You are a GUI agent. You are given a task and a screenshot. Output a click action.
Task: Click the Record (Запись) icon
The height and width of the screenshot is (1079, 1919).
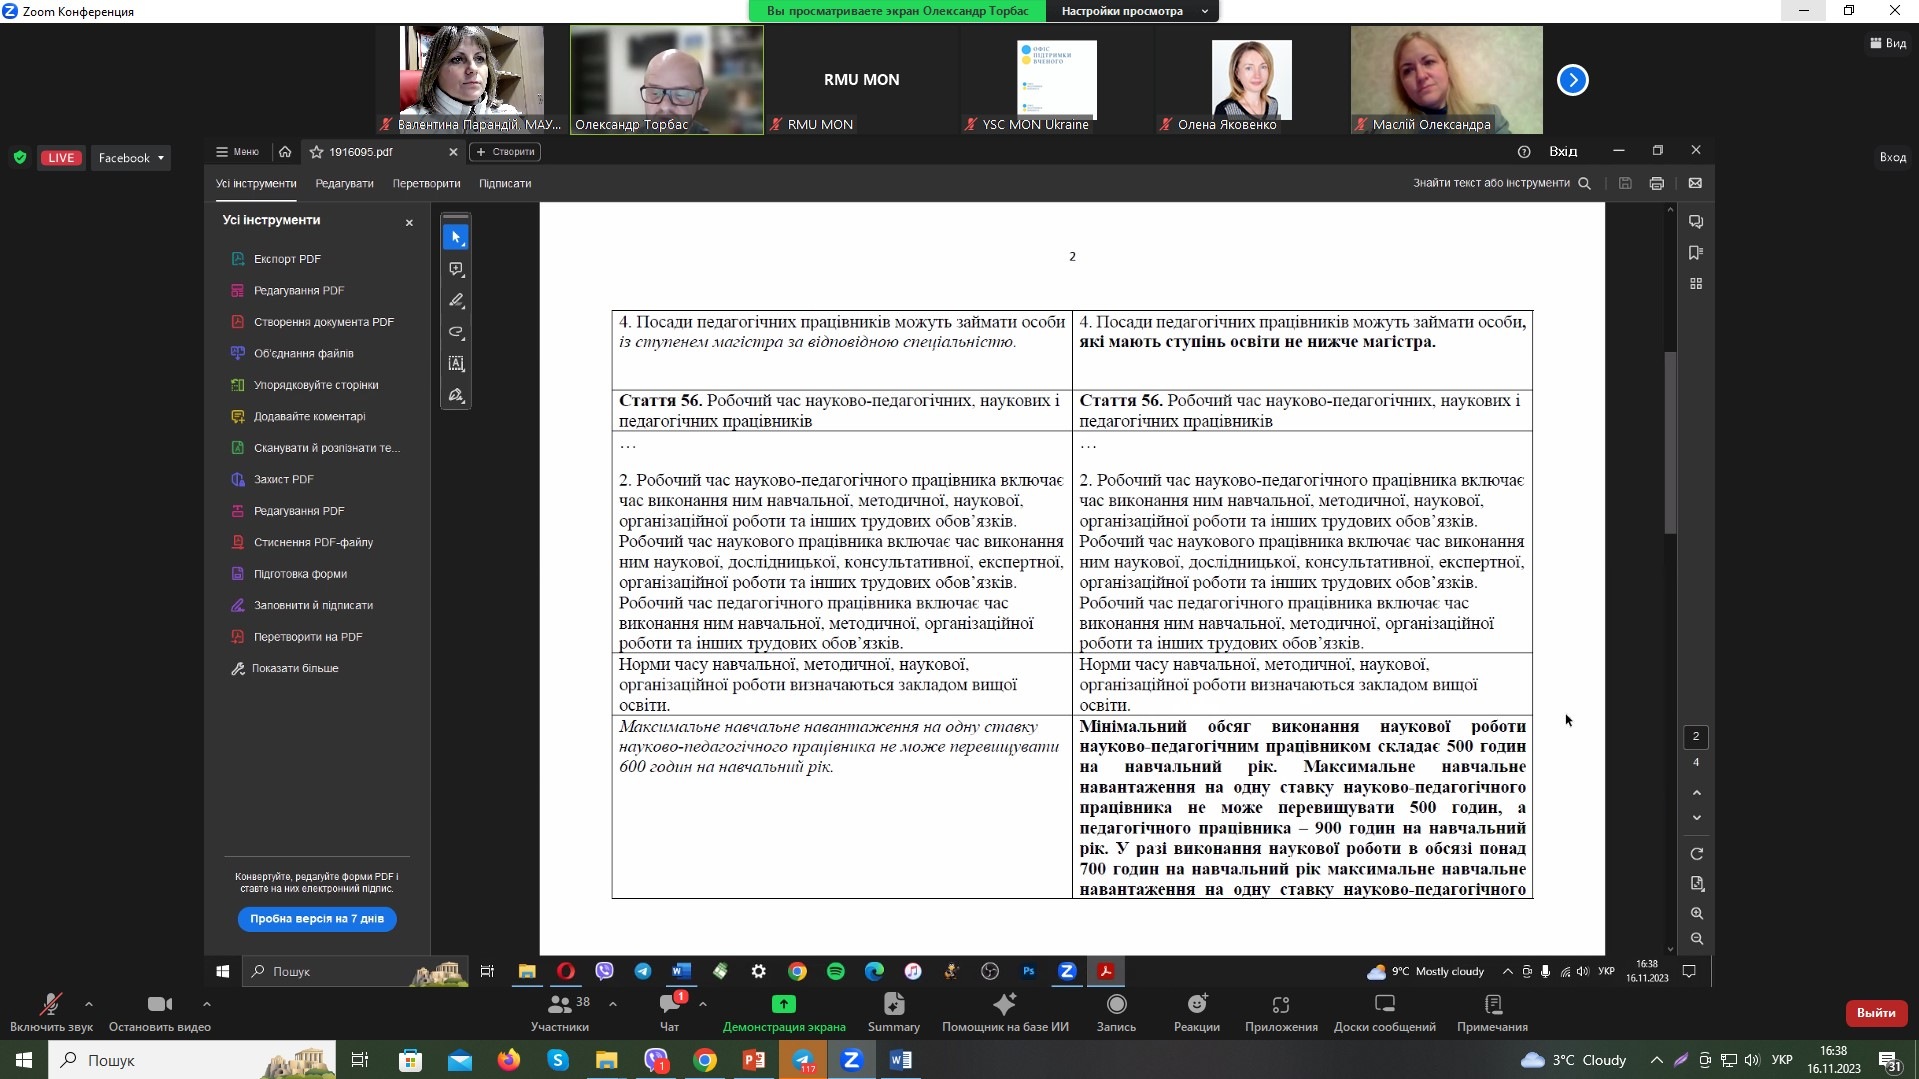point(1116,1005)
